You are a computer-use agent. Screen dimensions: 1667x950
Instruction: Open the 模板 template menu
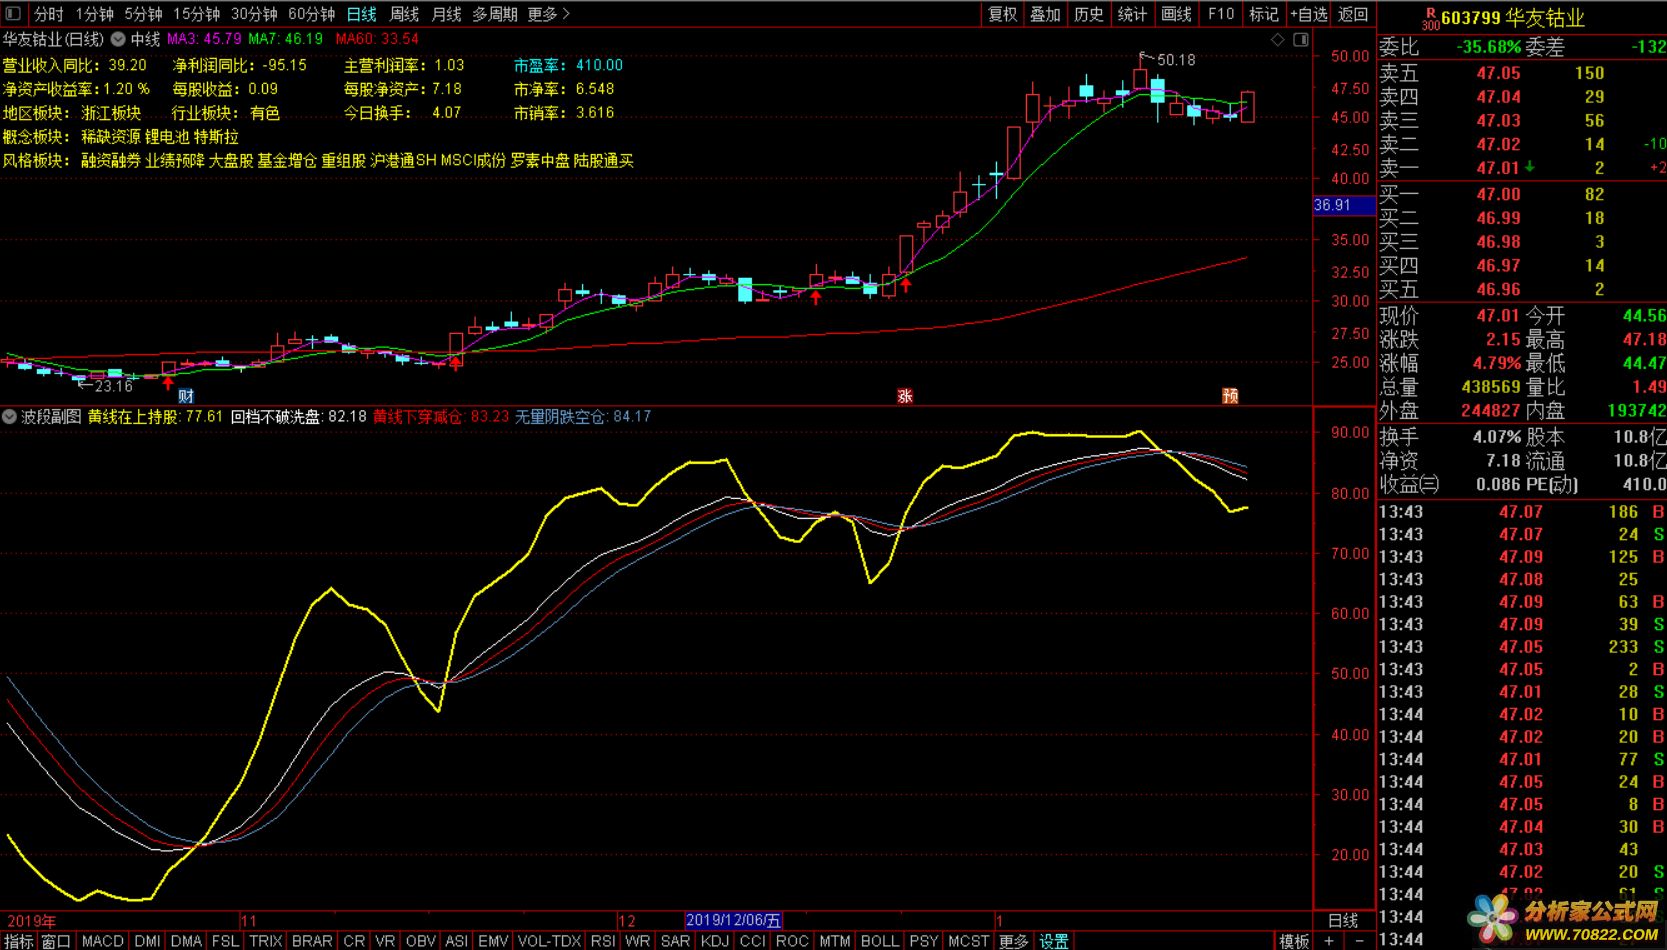pos(1294,941)
